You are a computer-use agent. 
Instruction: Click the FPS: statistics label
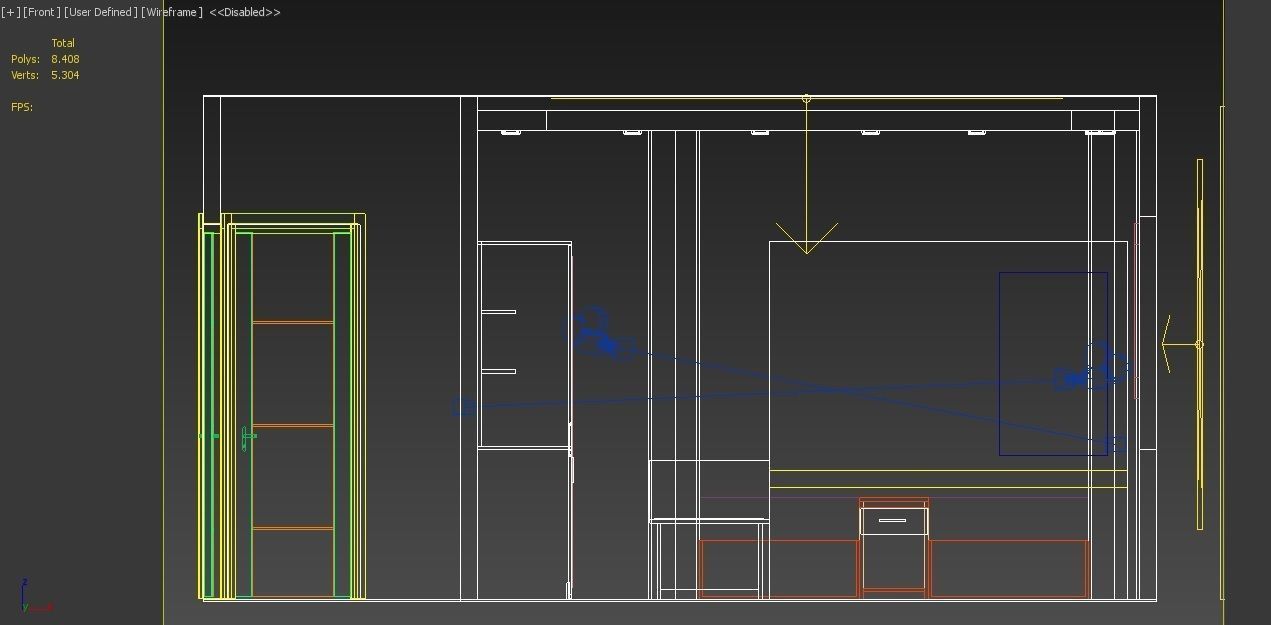tap(22, 107)
